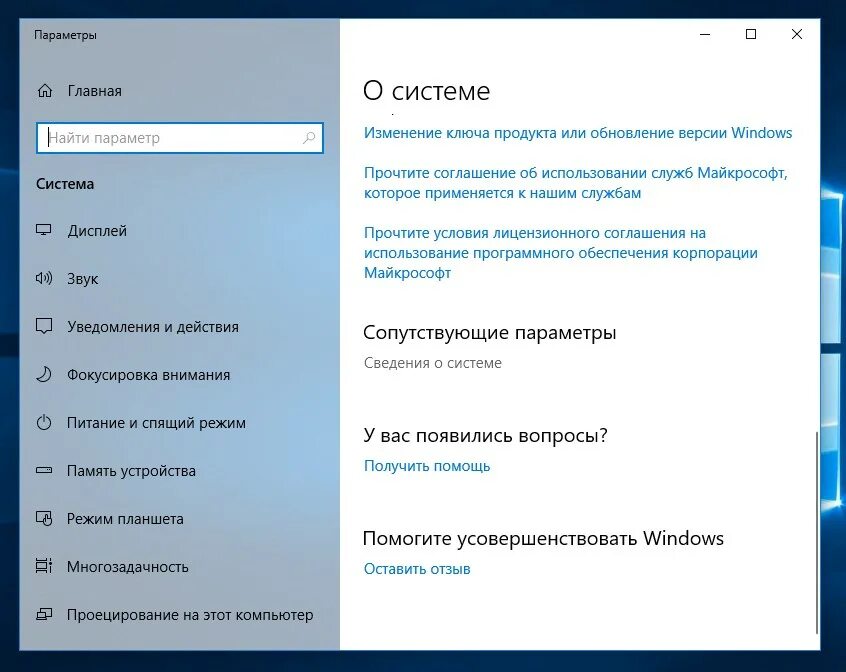Click the Проецирование на этот компьютер icon
The width and height of the screenshot is (846, 672).
click(44, 614)
